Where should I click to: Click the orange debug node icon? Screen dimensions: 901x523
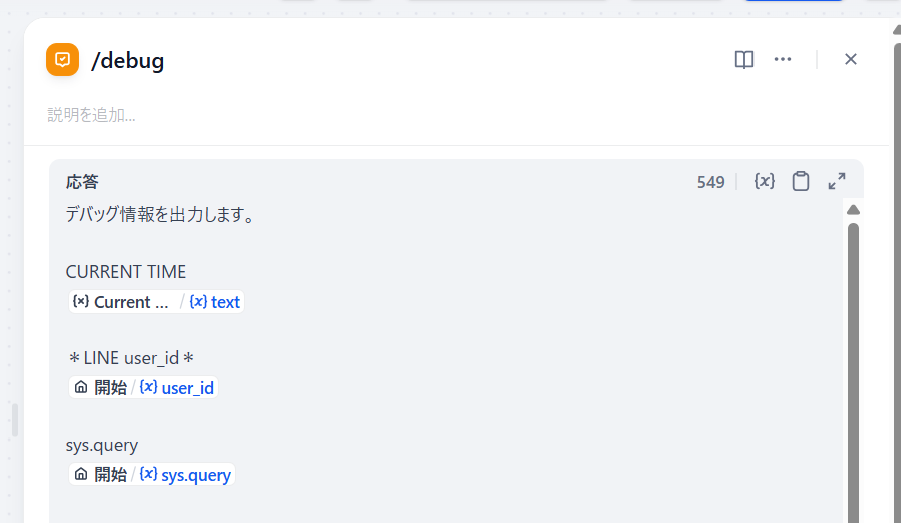tap(62, 60)
